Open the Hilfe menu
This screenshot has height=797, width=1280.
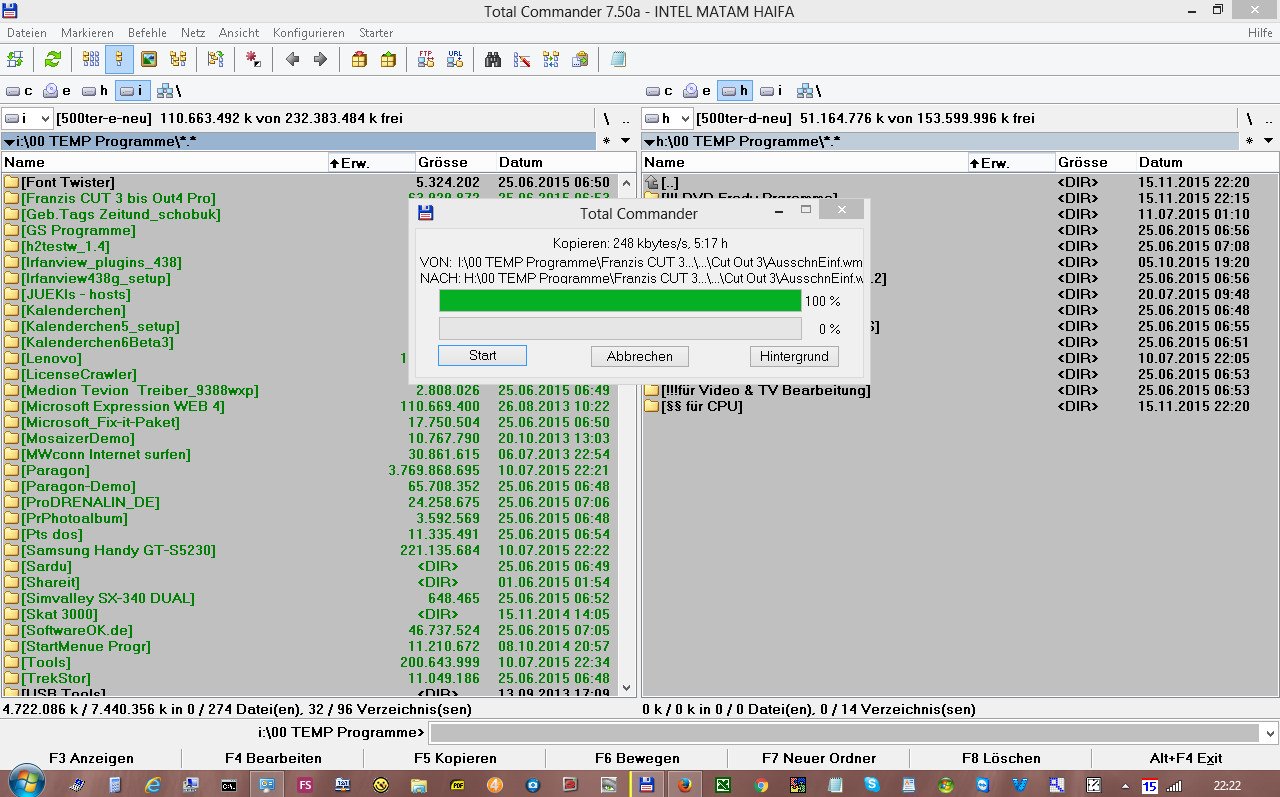click(x=1260, y=33)
